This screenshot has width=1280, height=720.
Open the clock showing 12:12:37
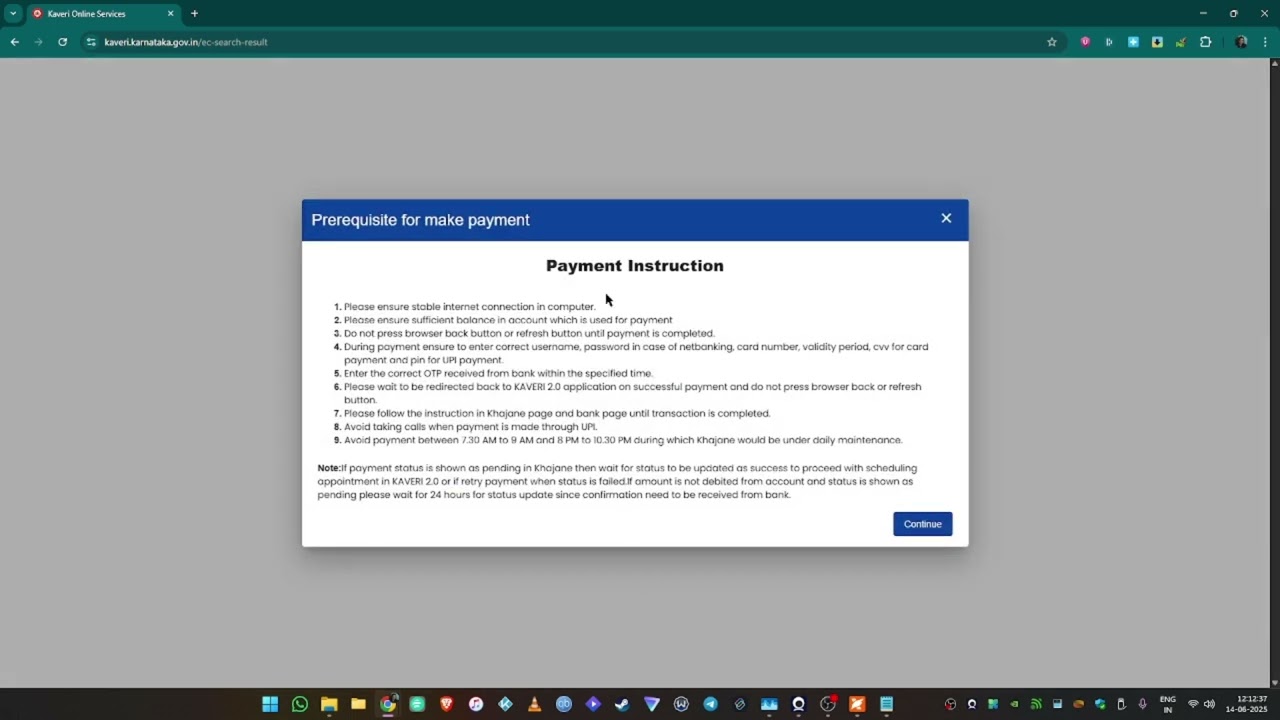click(1246, 704)
